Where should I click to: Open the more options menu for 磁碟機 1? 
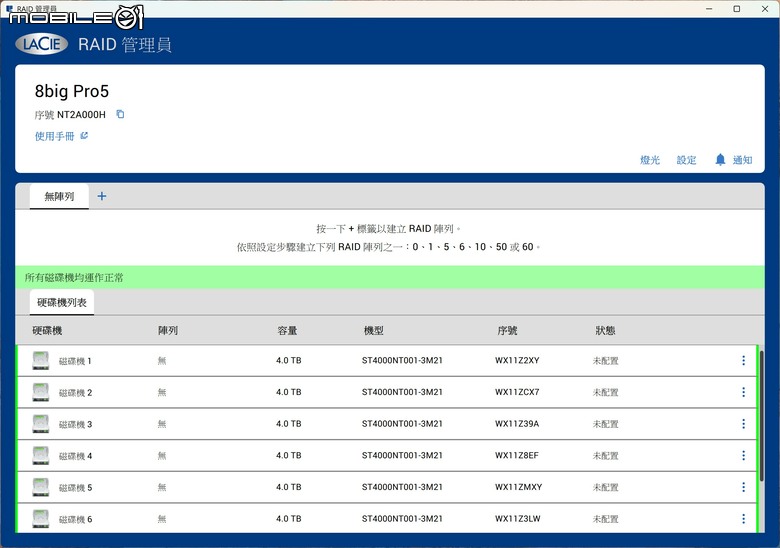tap(743, 361)
